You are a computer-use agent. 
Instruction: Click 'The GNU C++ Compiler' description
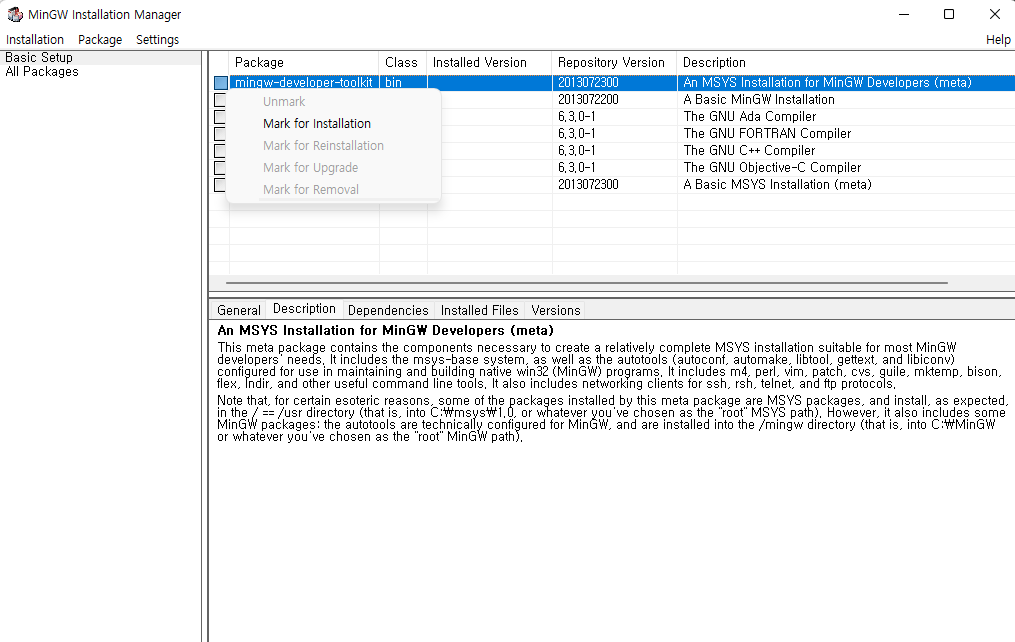(x=749, y=150)
